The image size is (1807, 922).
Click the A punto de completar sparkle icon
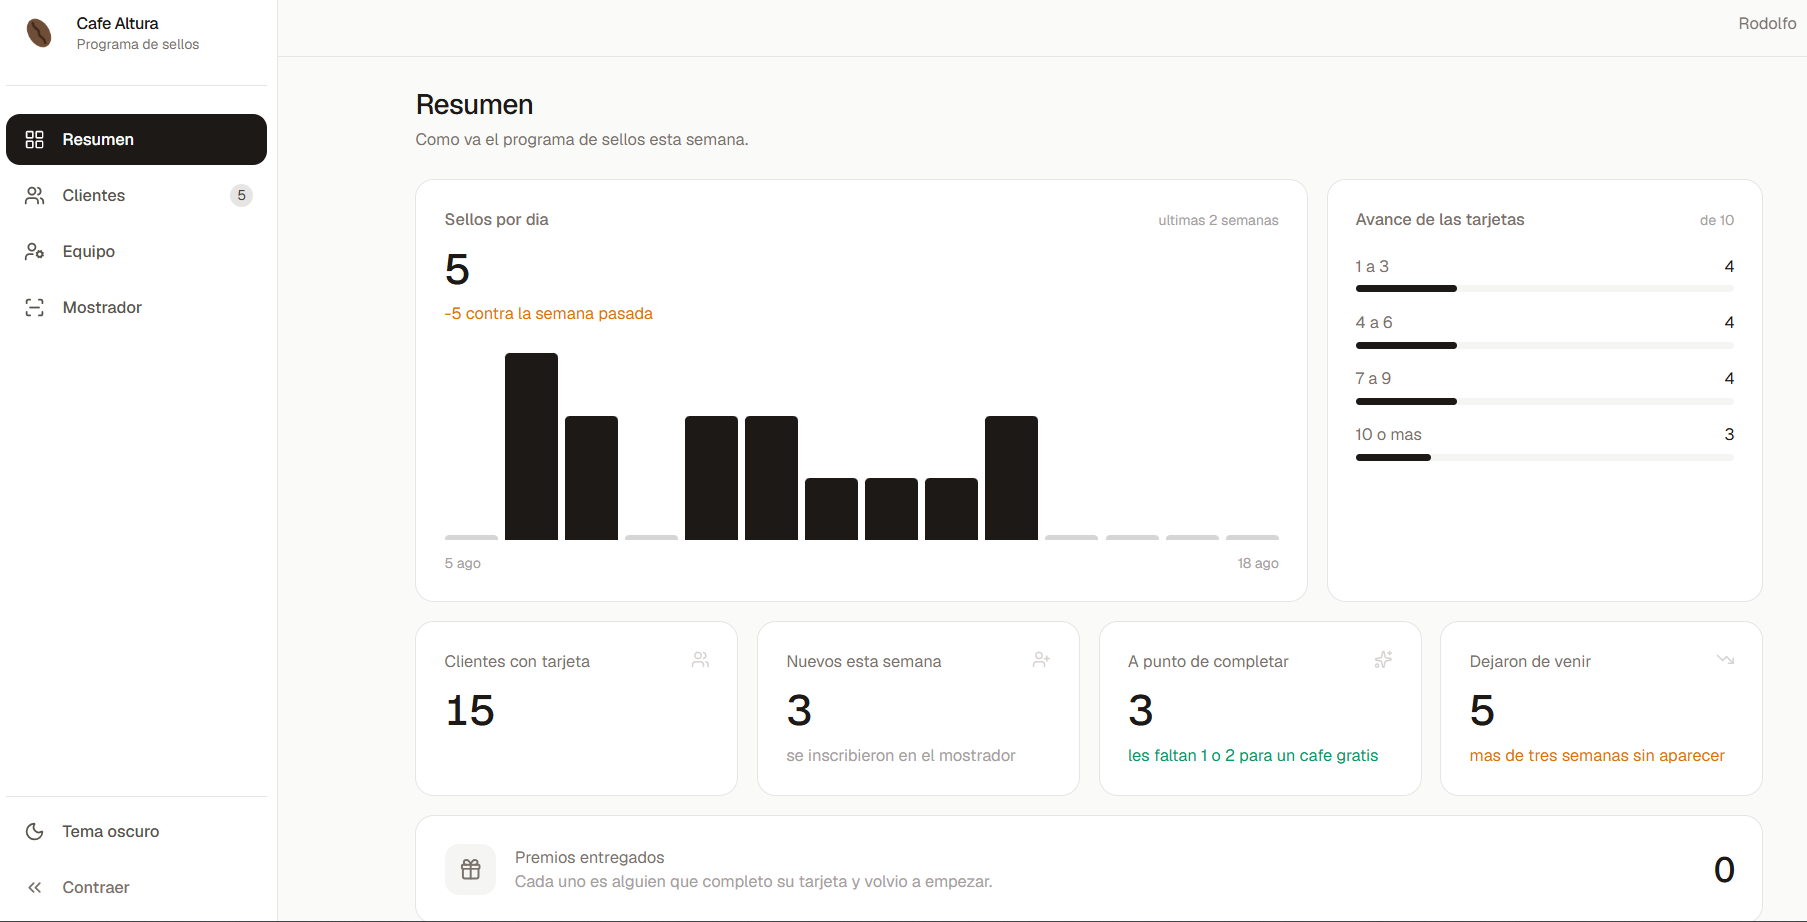pyautogui.click(x=1384, y=660)
